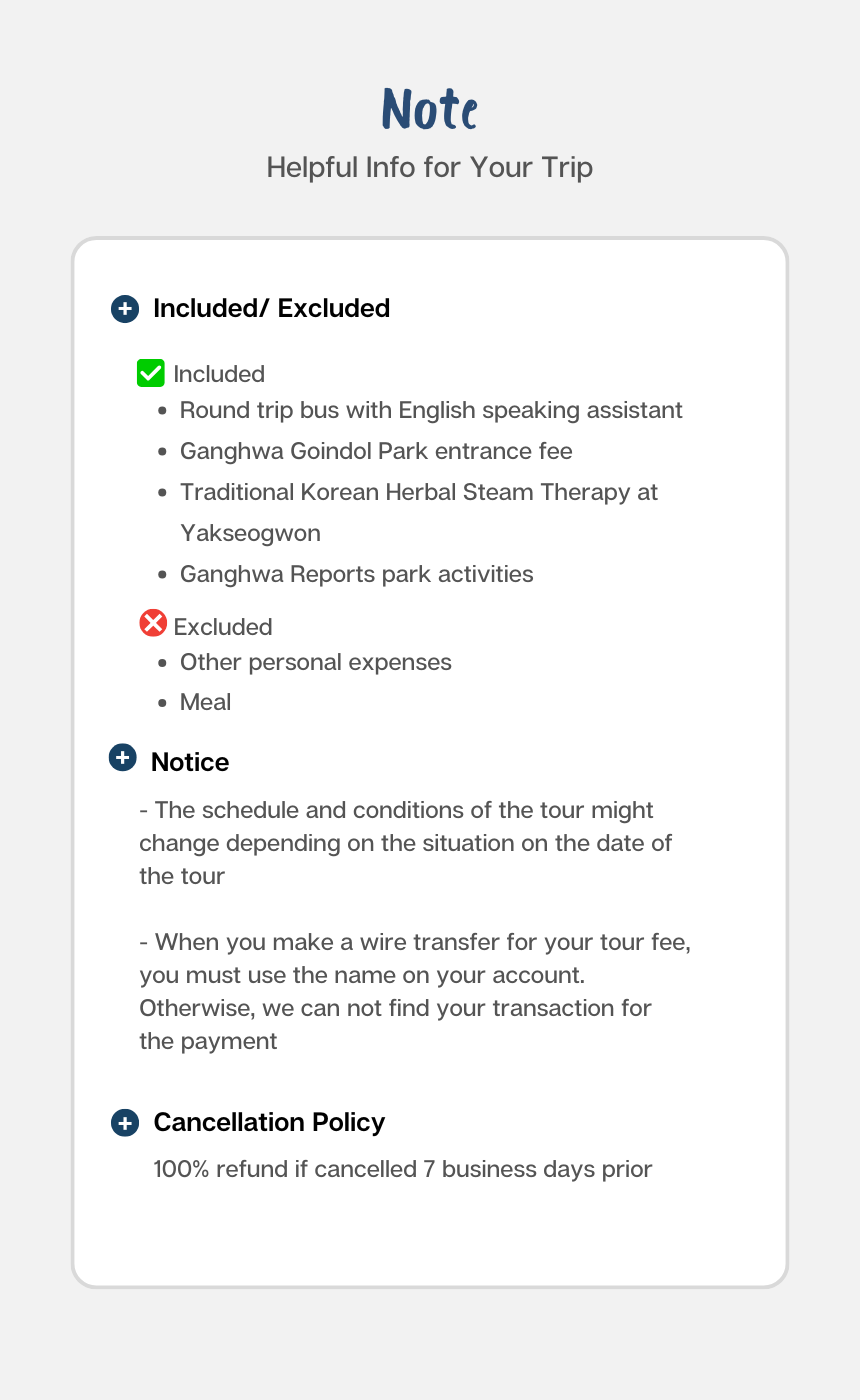Click Traditional Korean Herbal Steam Therapy item
This screenshot has width=860, height=1400.
(418, 492)
